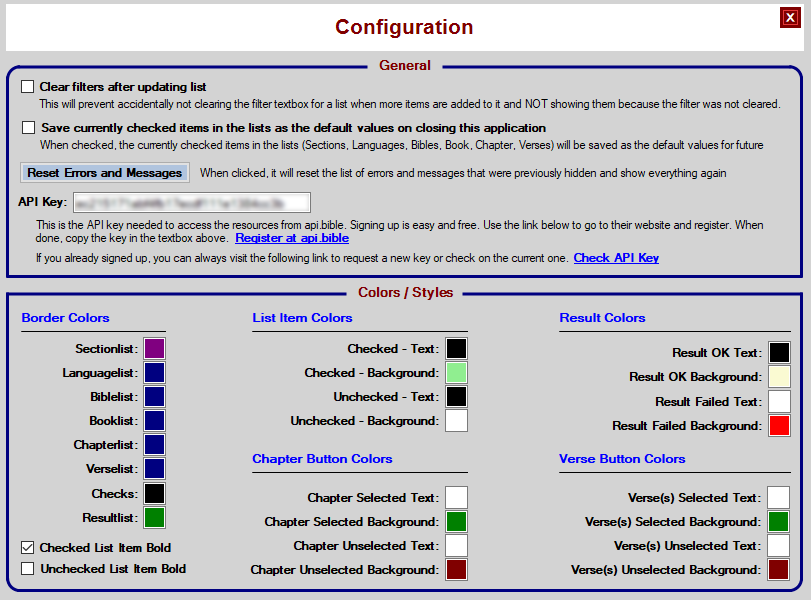811x600 pixels.
Task: Select the Verse(s) Unselected Background swatch
Action: 779,570
